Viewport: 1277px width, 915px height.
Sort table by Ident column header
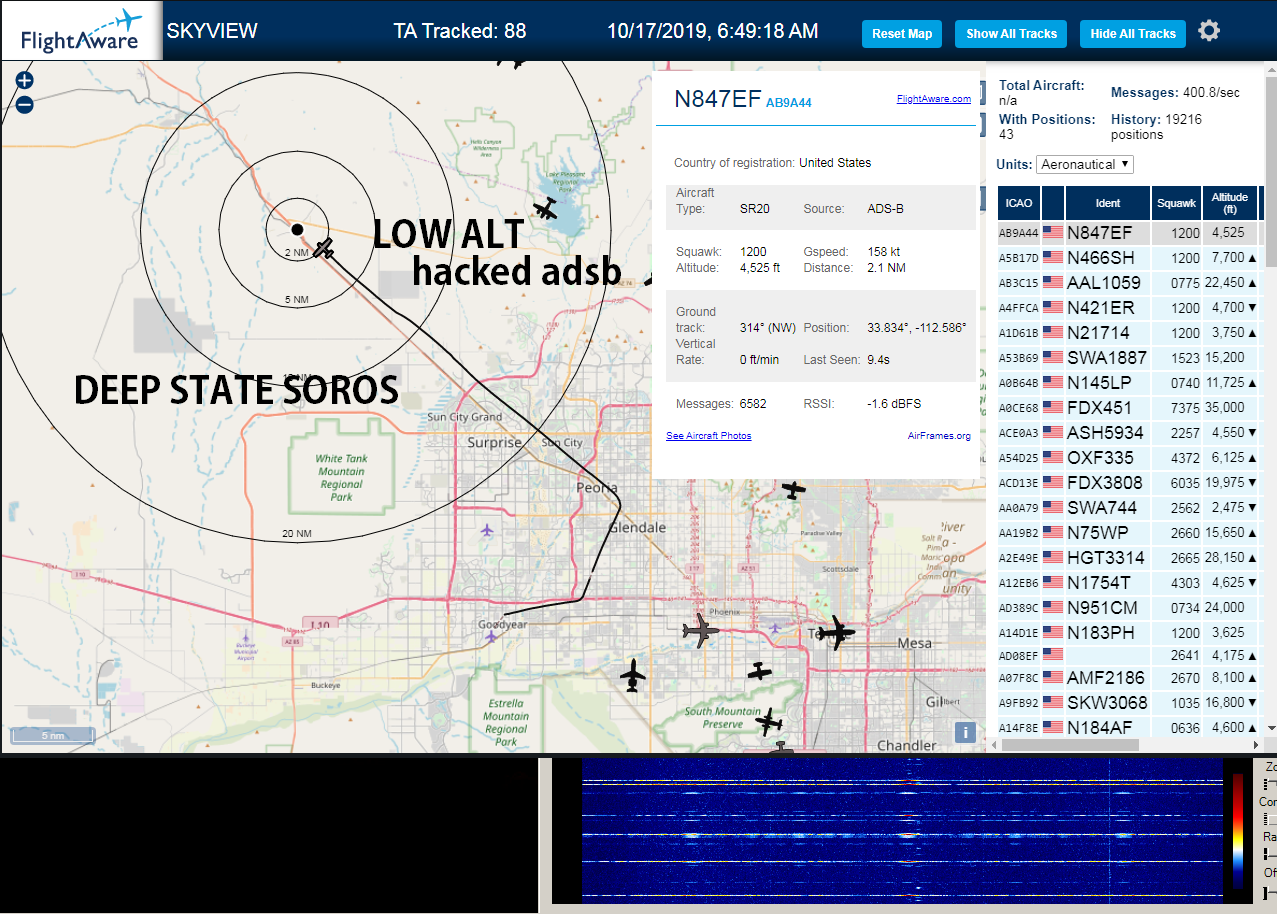pyautogui.click(x=1108, y=203)
